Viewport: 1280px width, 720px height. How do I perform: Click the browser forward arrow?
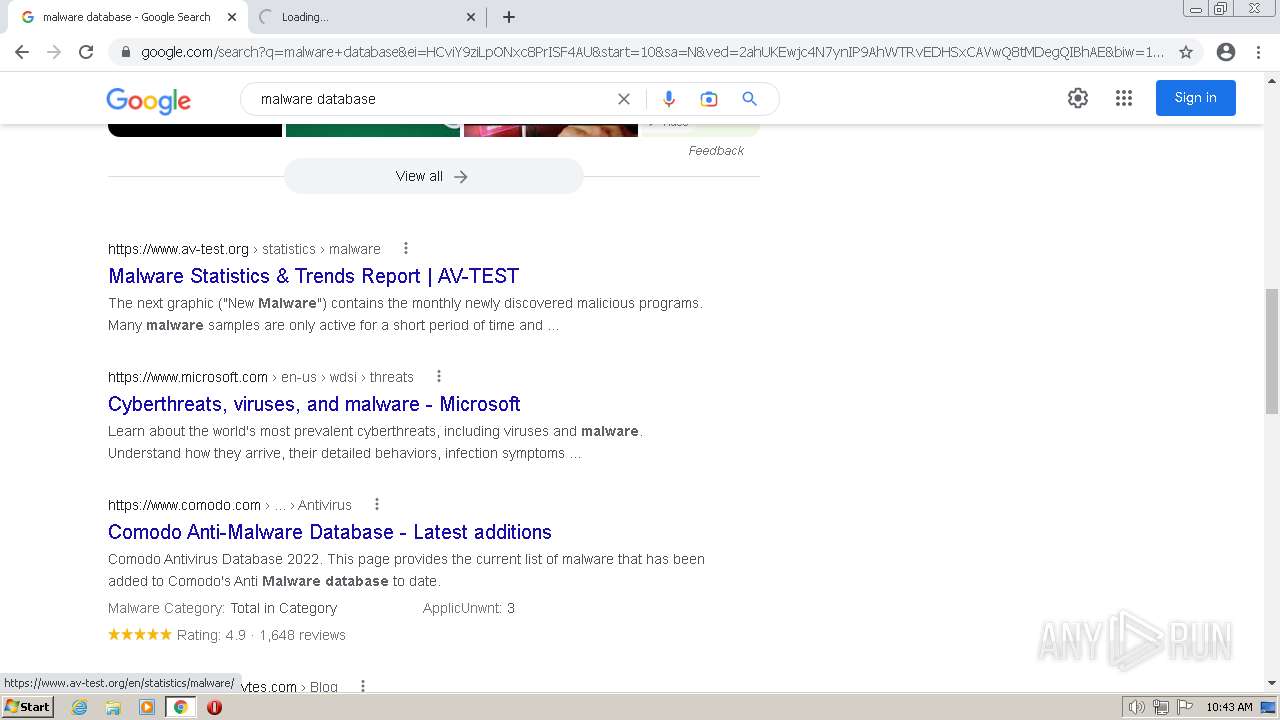[54, 52]
